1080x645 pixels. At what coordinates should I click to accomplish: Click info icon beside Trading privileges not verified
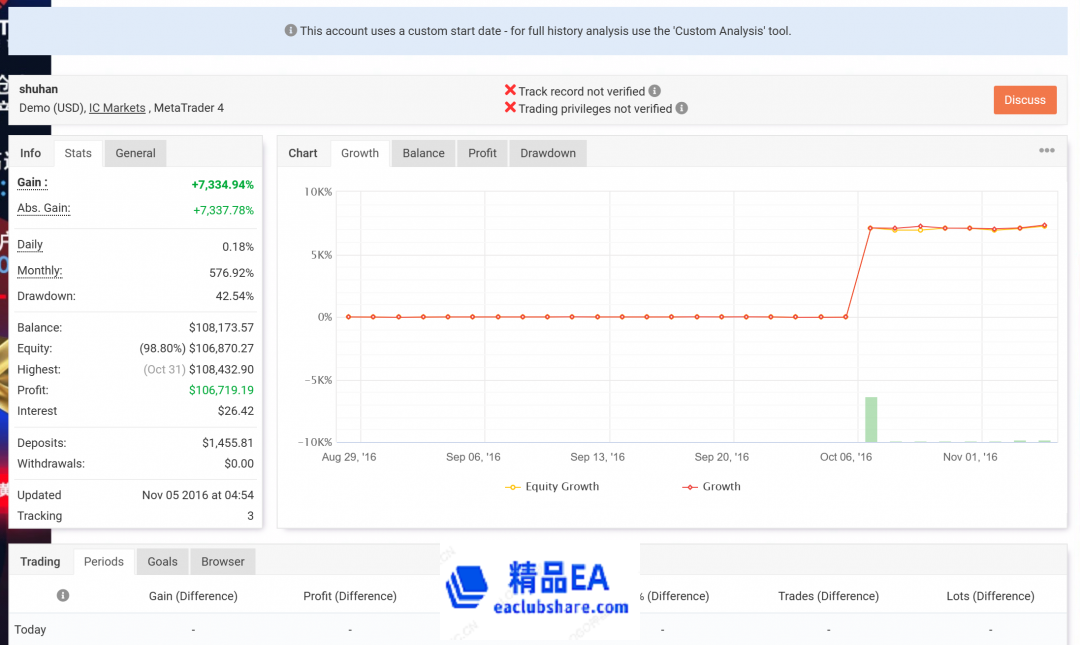(x=681, y=108)
